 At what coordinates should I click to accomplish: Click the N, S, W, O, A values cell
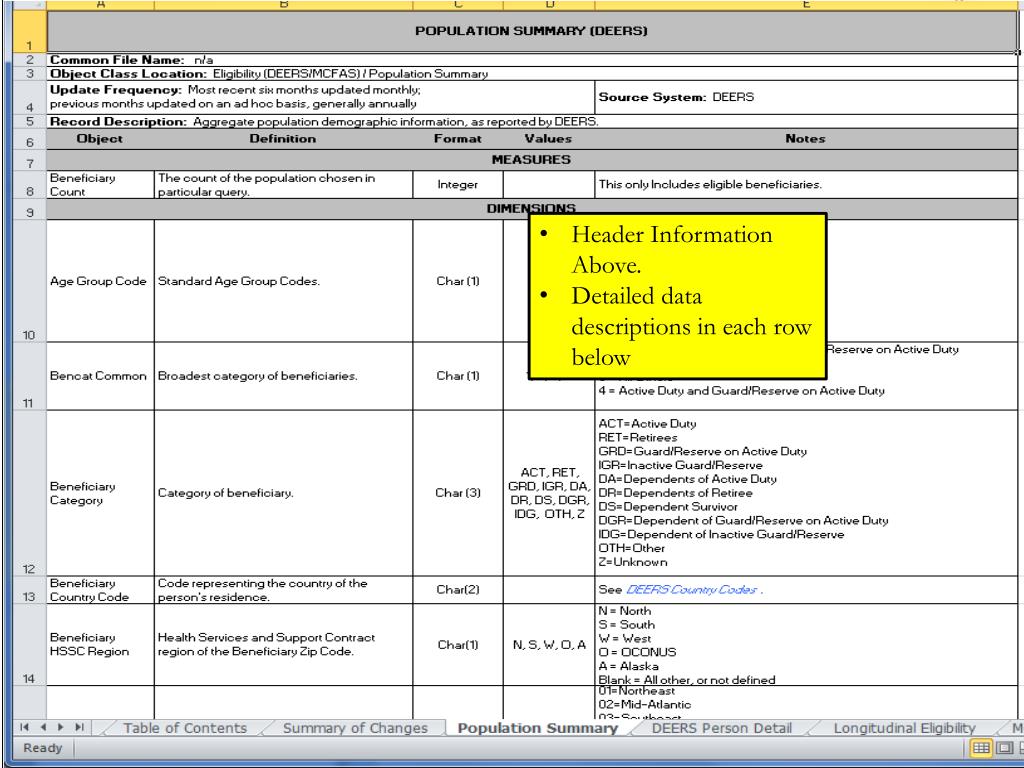point(549,645)
